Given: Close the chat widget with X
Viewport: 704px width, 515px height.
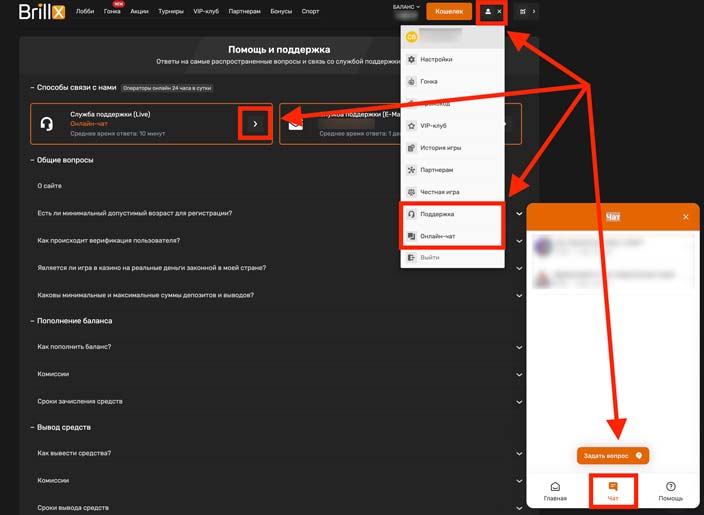Looking at the screenshot, I should 685,217.
